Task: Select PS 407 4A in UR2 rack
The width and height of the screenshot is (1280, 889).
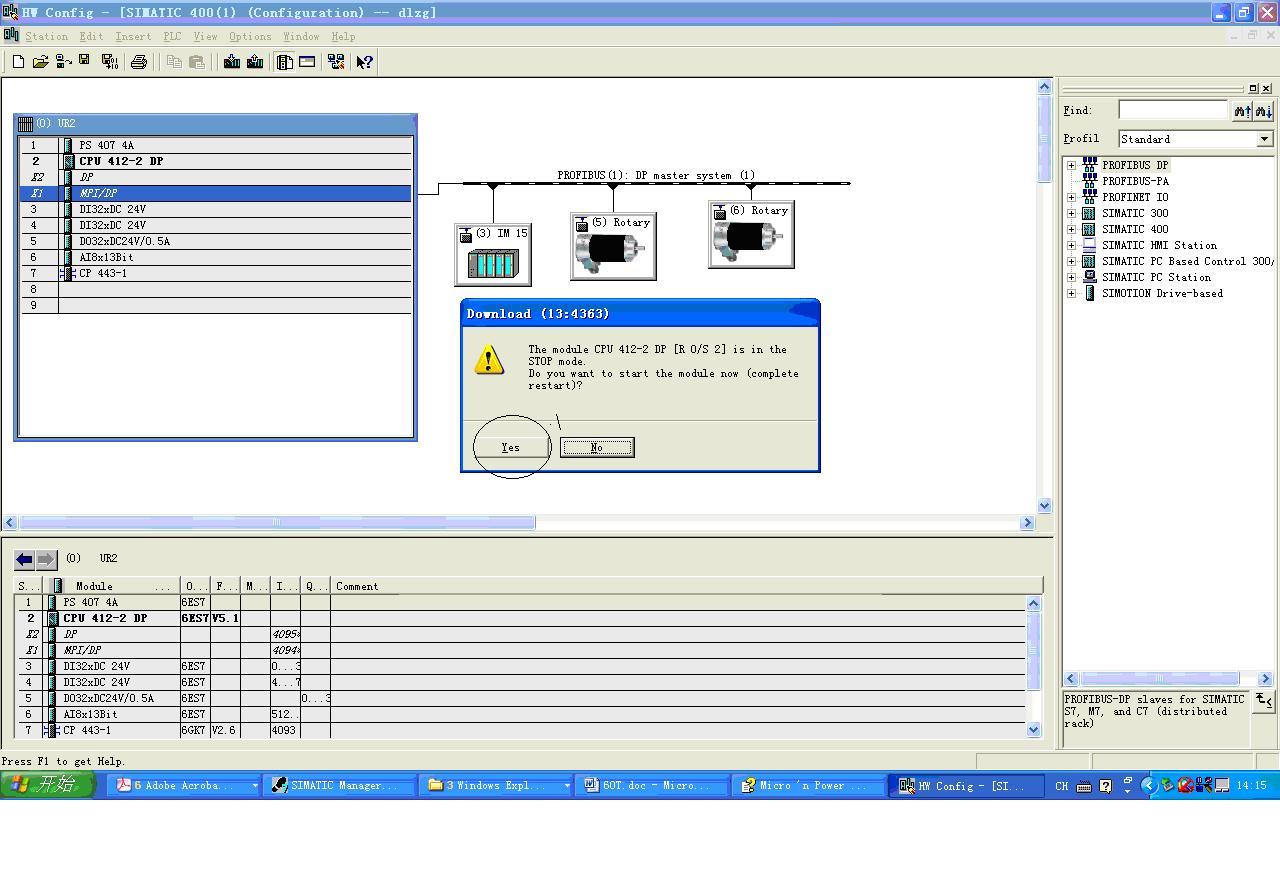Action: pos(215,145)
